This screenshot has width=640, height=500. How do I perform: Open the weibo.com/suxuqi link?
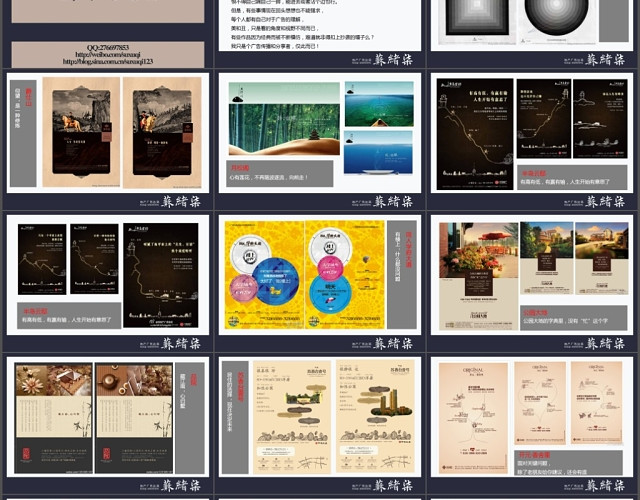(108, 54)
